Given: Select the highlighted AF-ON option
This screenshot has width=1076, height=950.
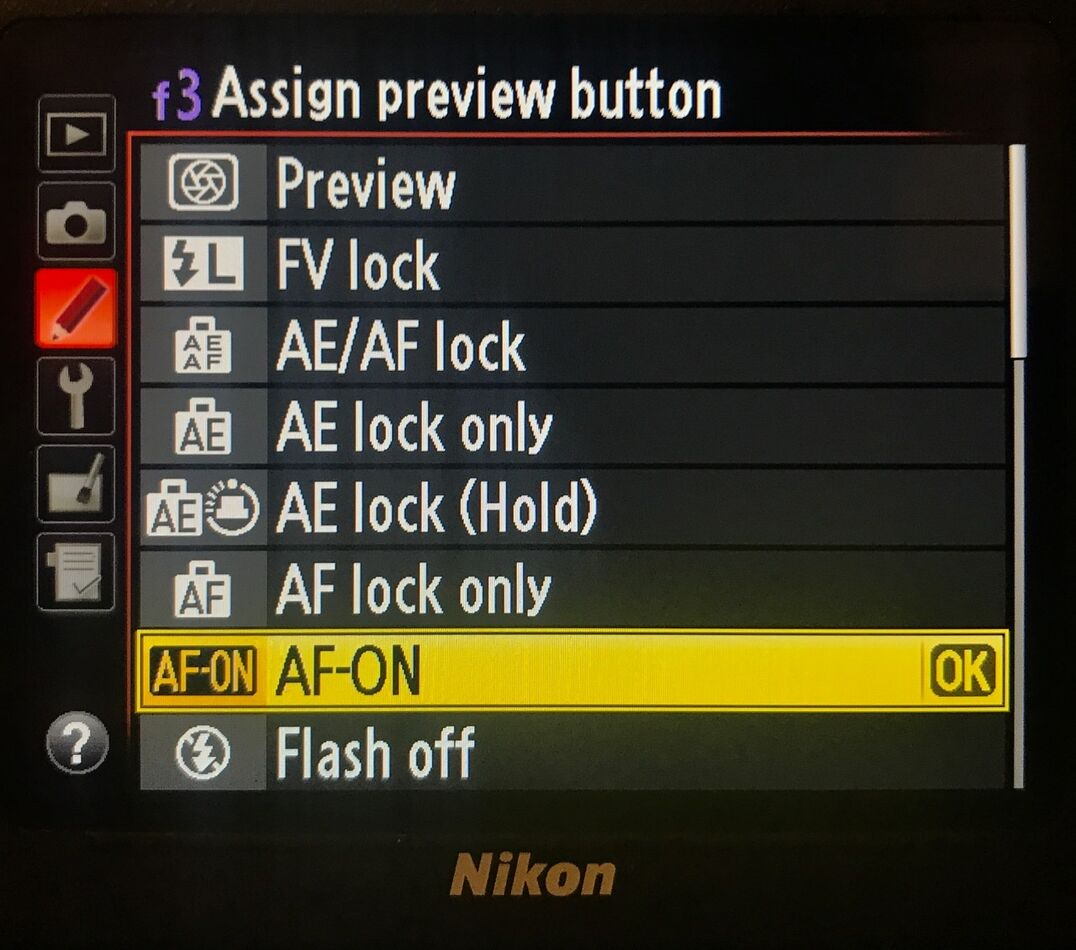Looking at the screenshot, I should pos(572,671).
